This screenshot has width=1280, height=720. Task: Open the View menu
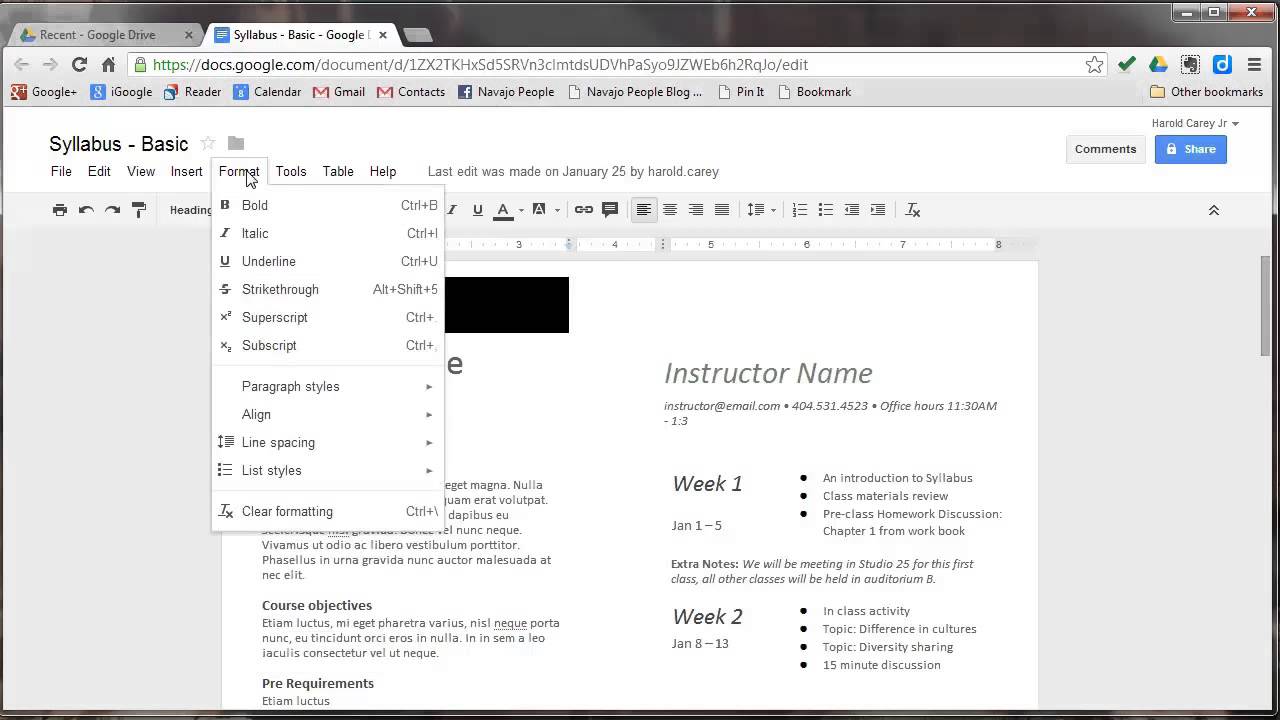141,171
